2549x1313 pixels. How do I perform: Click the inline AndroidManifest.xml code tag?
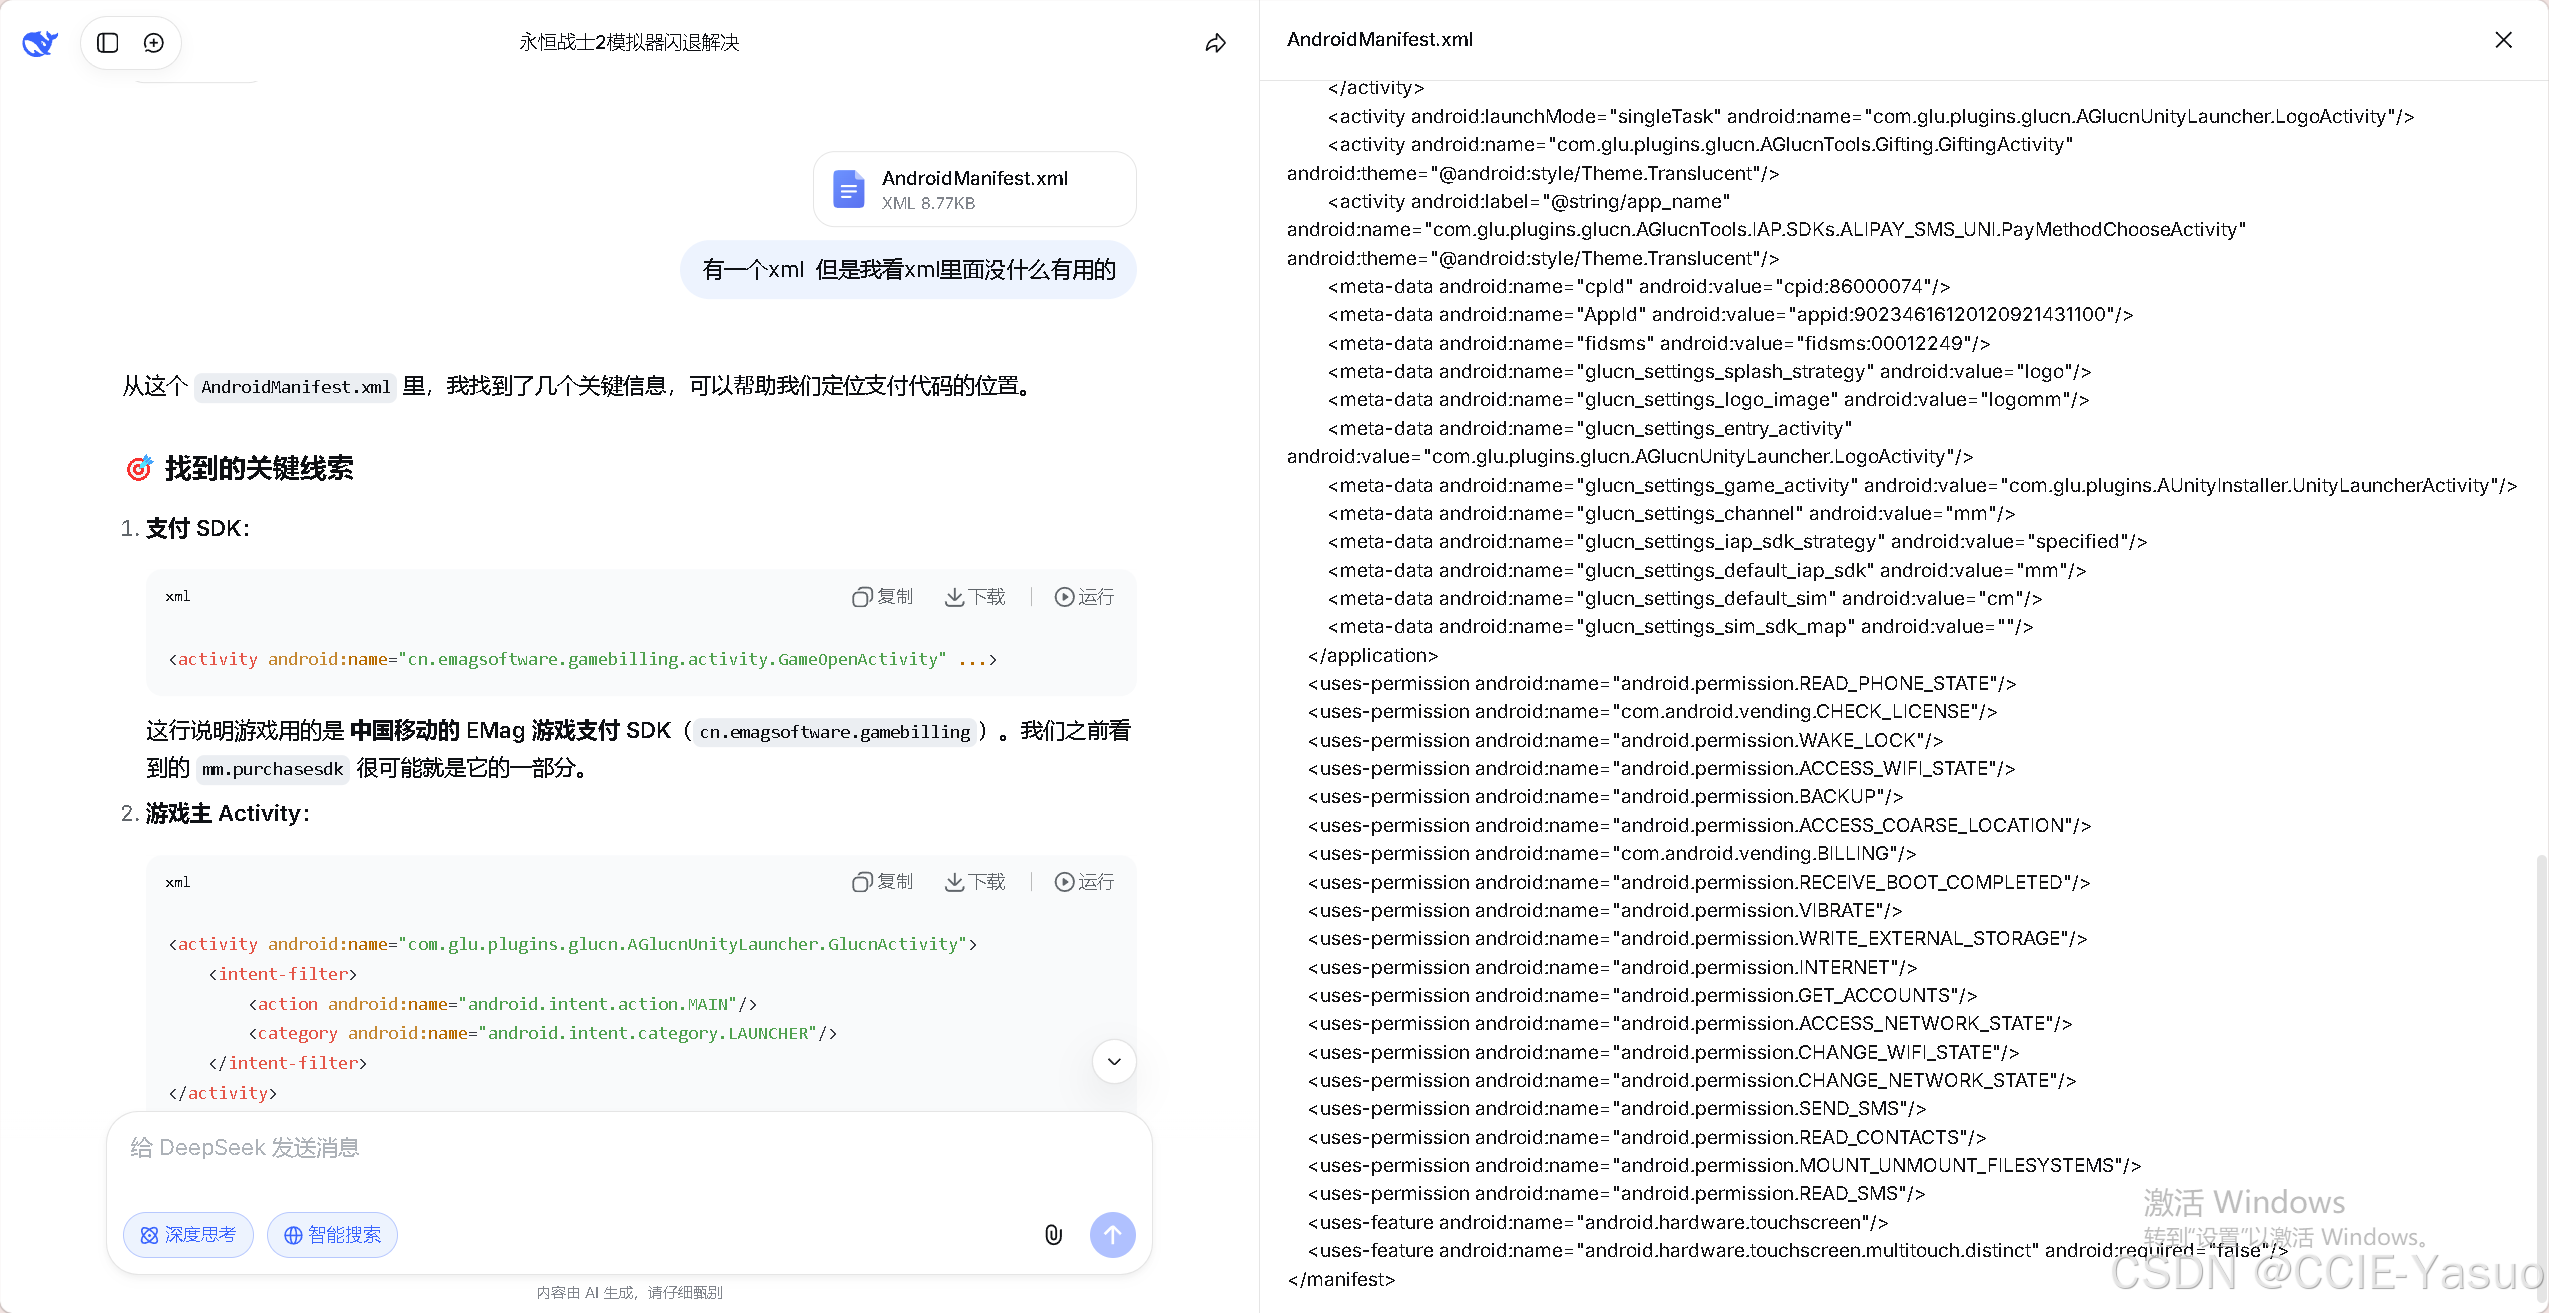(x=295, y=387)
